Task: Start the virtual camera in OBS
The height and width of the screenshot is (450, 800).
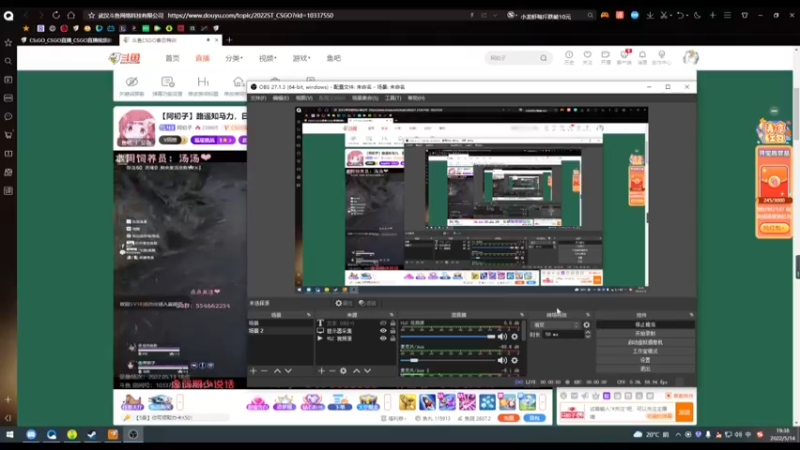Action: [645, 342]
